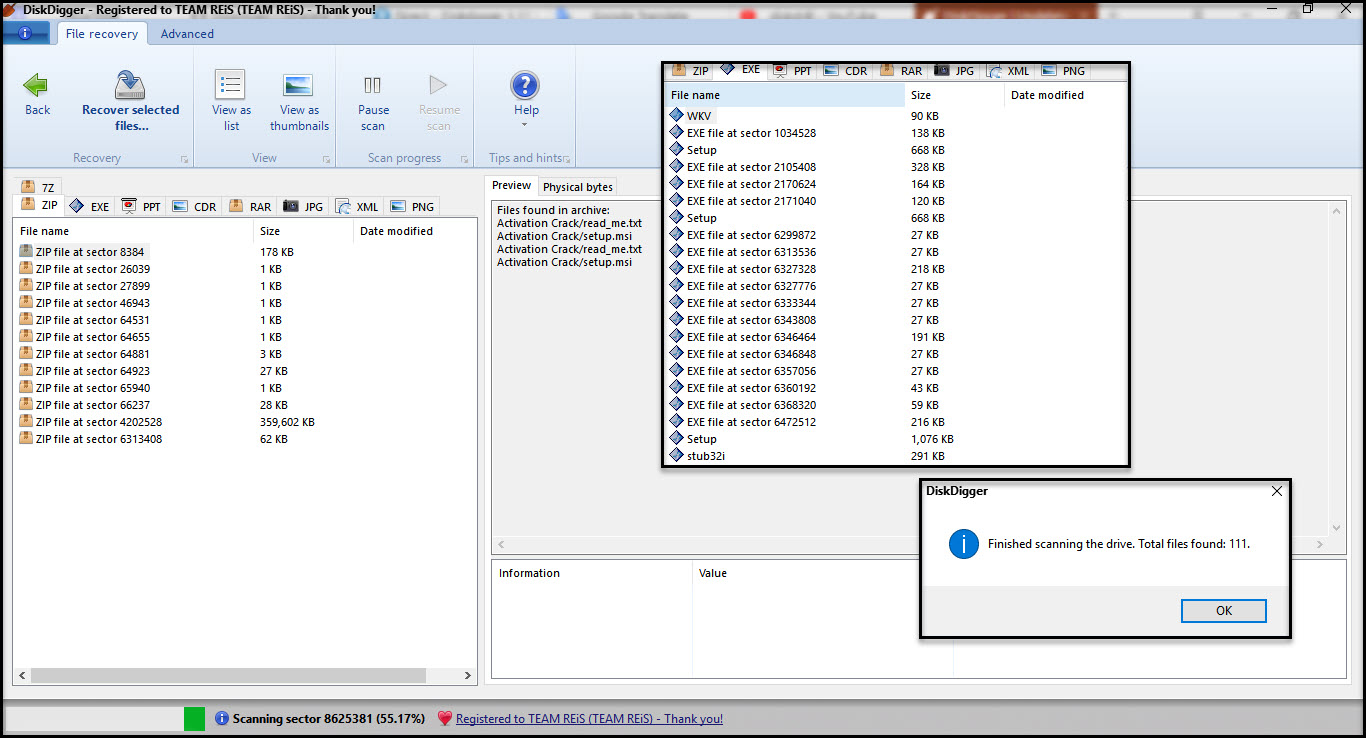
Task: Select the PPT tab in main file list
Action: (141, 207)
